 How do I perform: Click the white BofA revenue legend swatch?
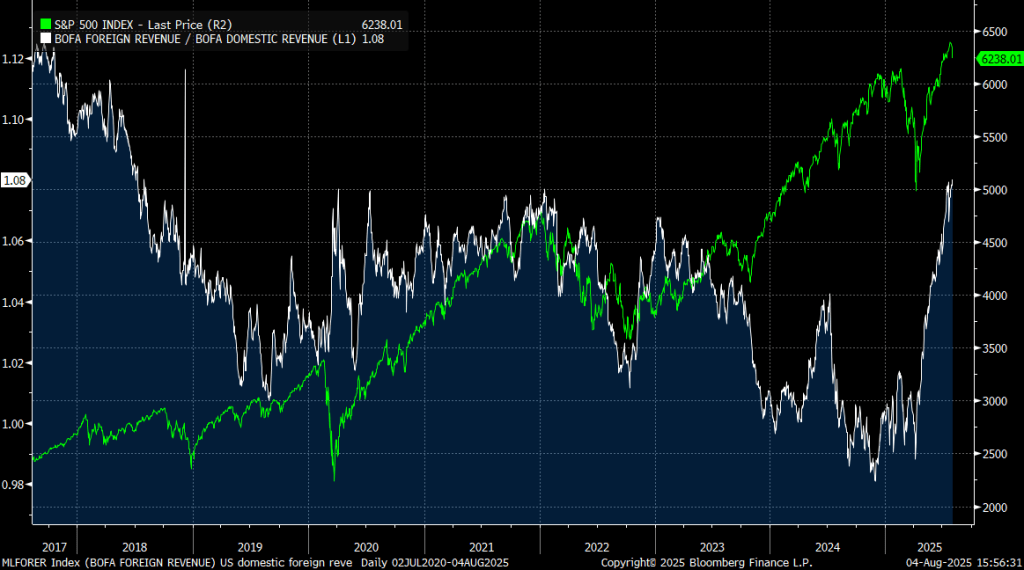point(44,37)
